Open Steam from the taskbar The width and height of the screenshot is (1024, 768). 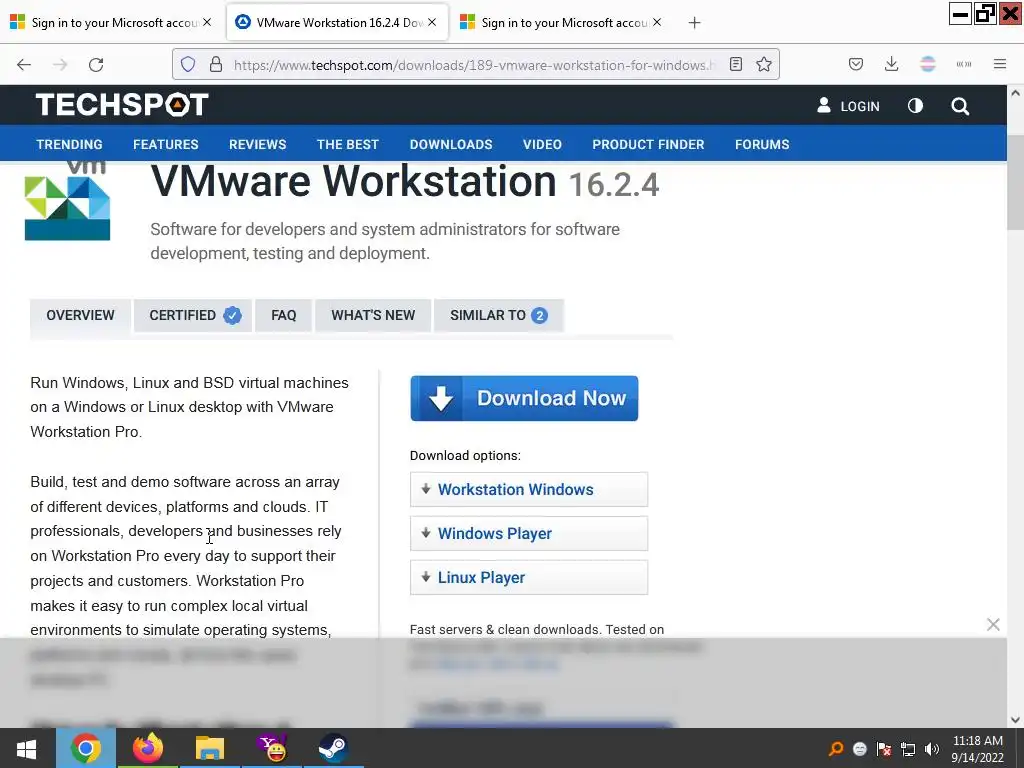click(x=333, y=748)
